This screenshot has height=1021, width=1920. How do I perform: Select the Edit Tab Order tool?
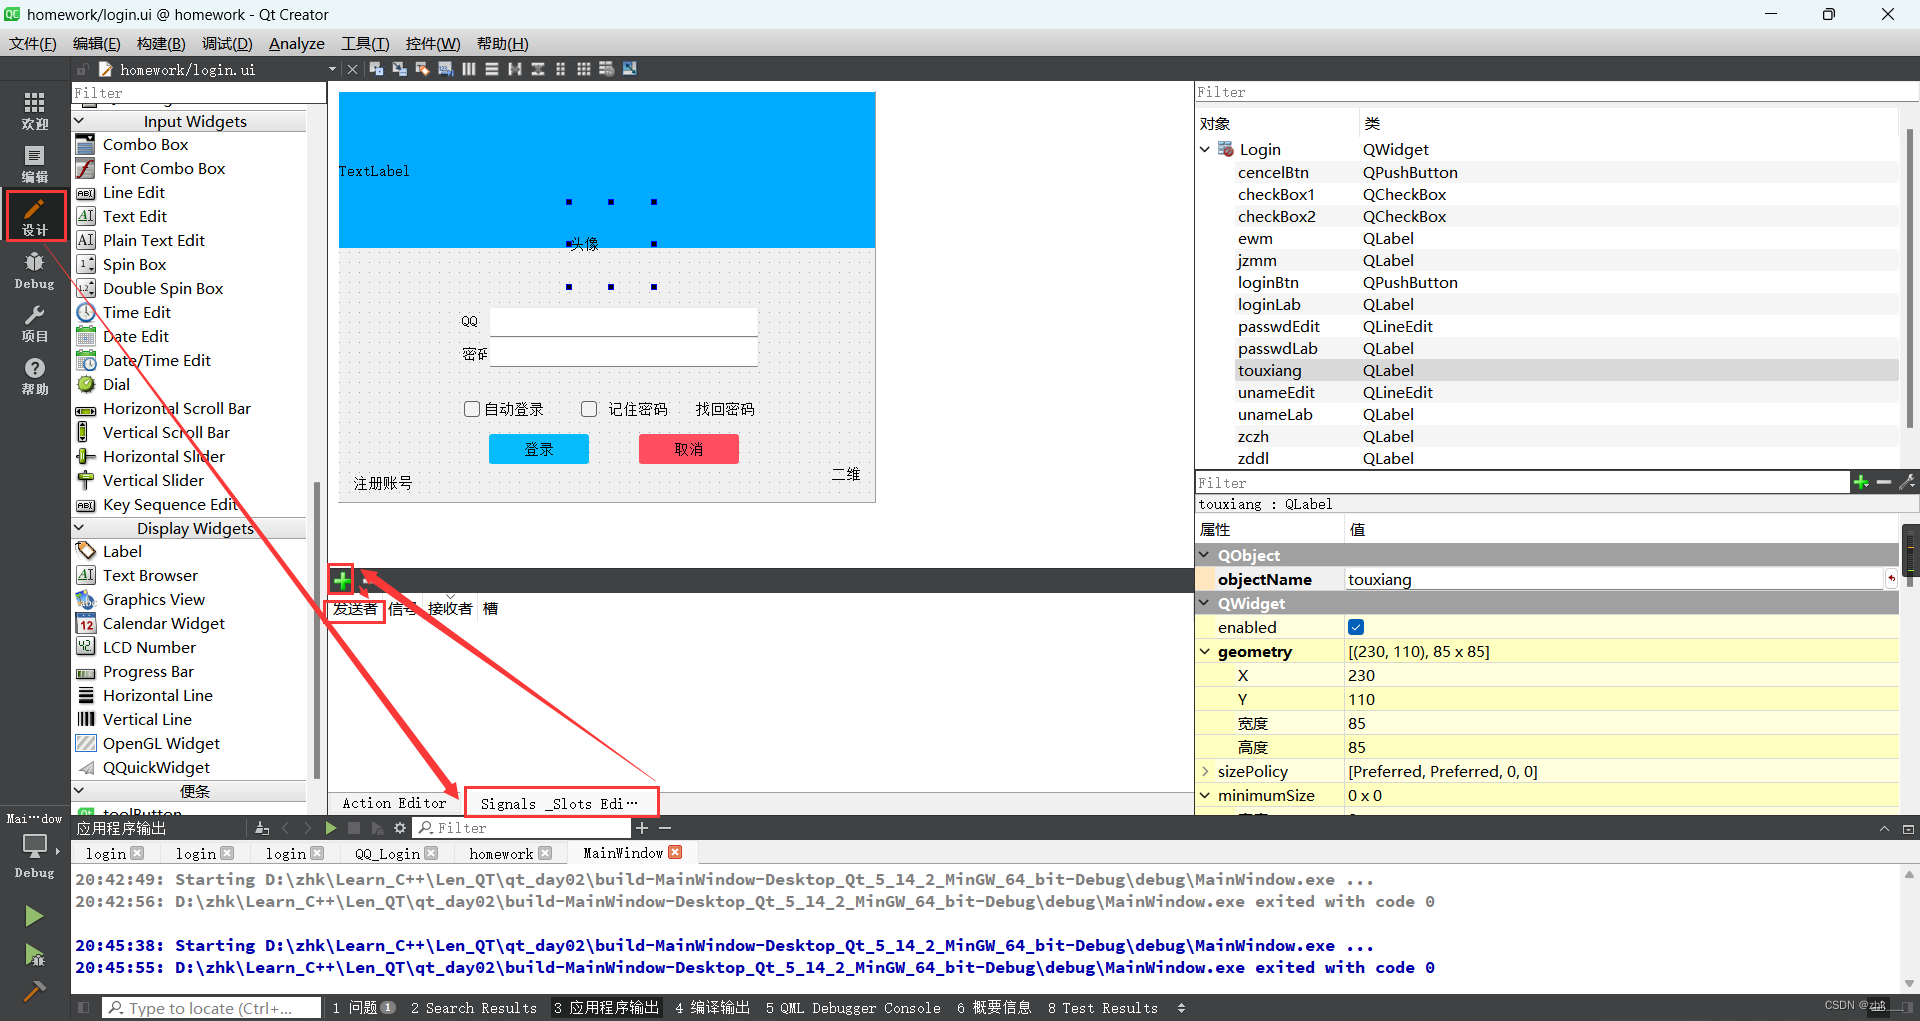[445, 69]
